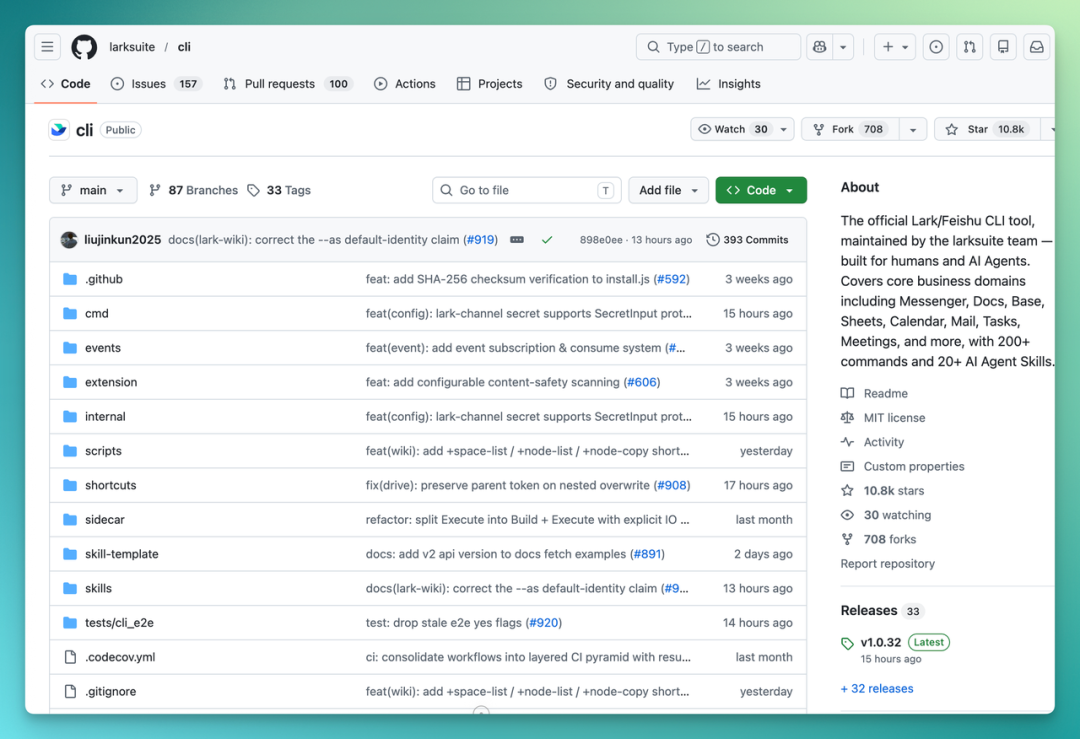The height and width of the screenshot is (739, 1080).
Task: View the 393 Commits history
Action: pos(747,240)
